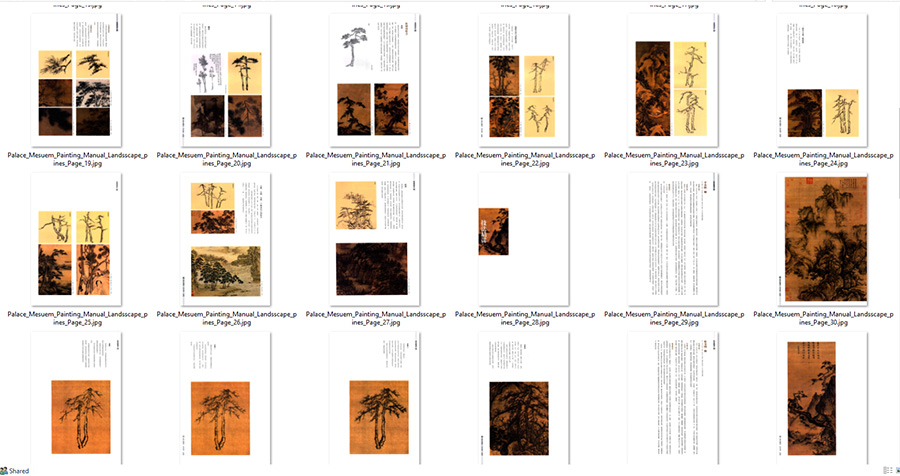Image resolution: width=900 pixels, height=476 pixels.
Task: Click file name ending Page_22.jpg
Action: (525, 159)
